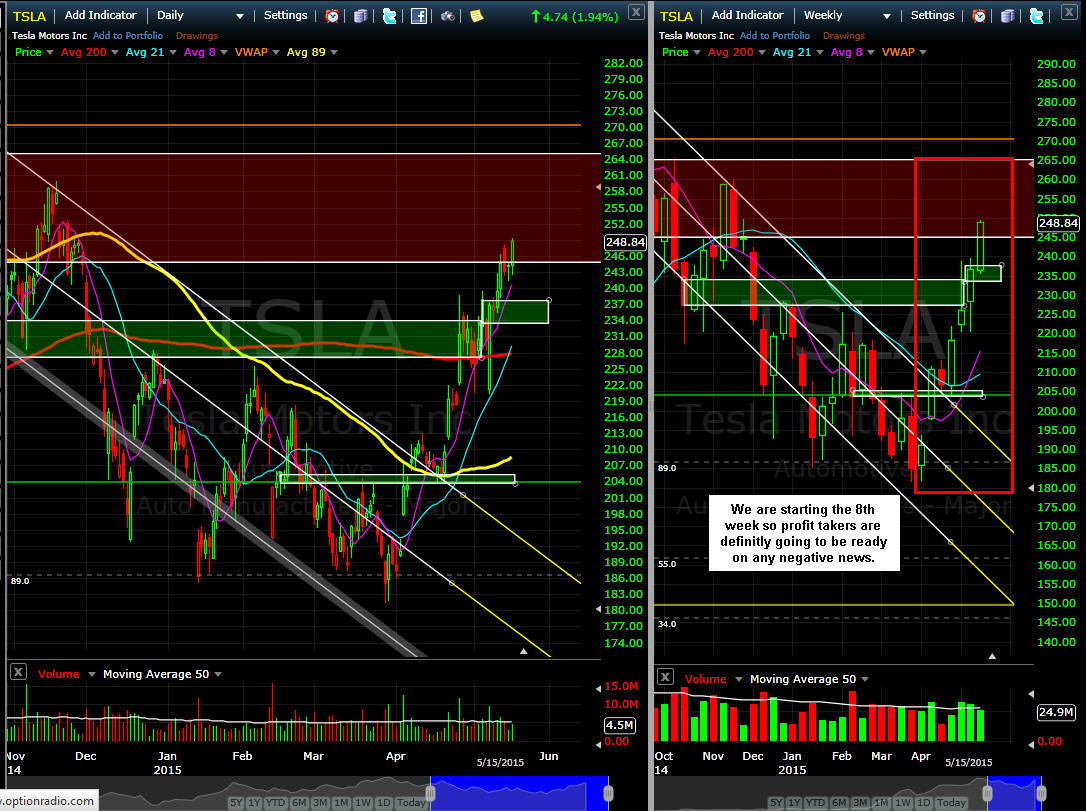This screenshot has width=1086, height=811.
Task: Select 3M range on Daily chart
Action: point(321,803)
